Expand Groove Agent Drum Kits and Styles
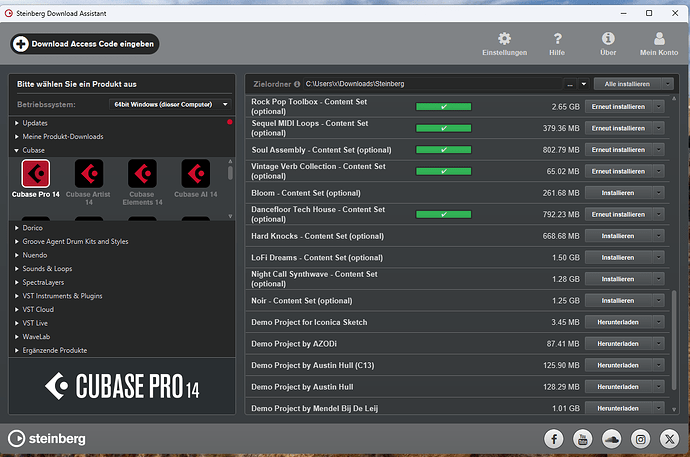Viewport: 690px width, 457px height. [17, 241]
